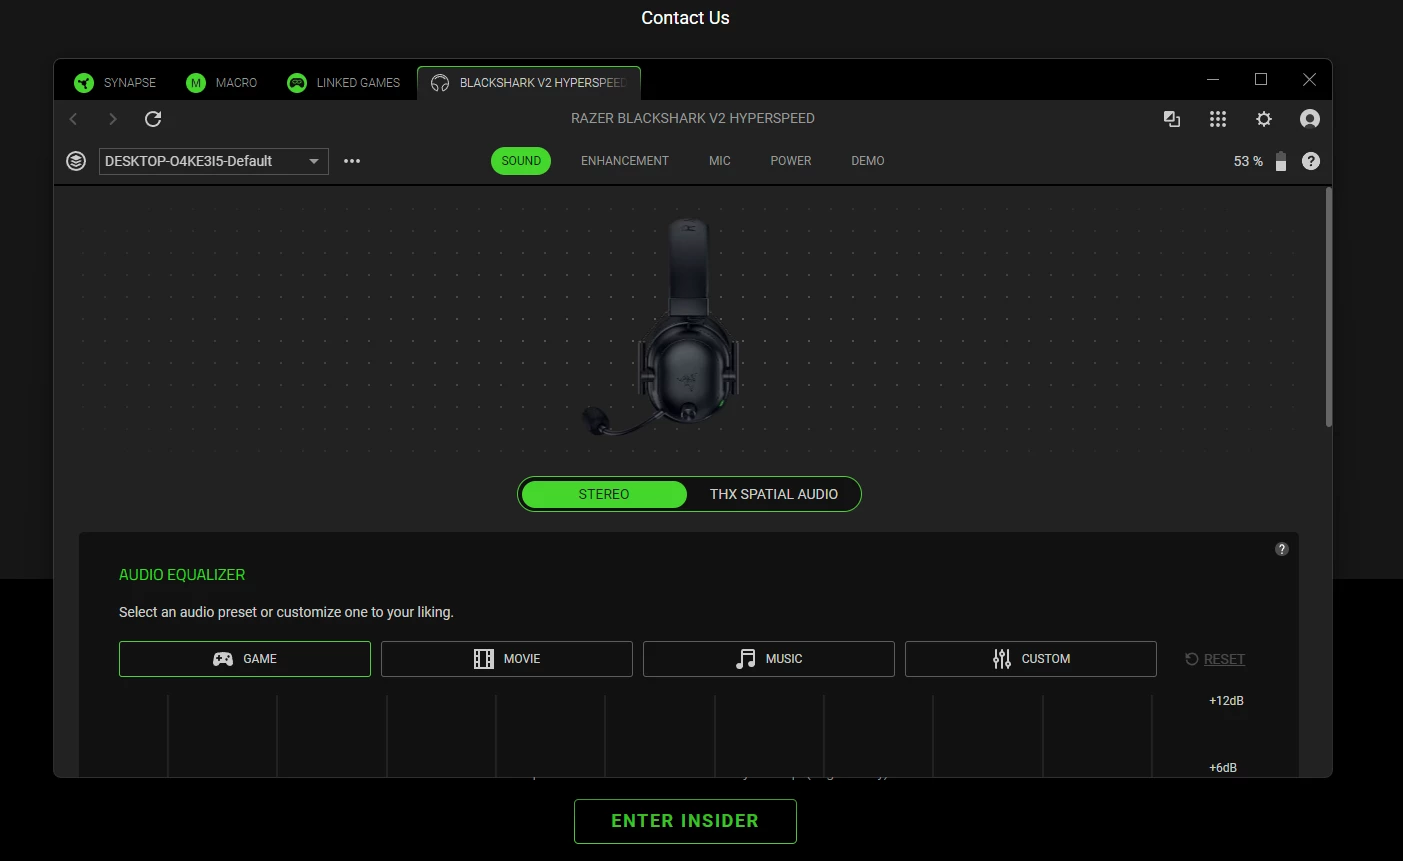
Task: Click the 53 % battery text
Action: coord(1248,161)
